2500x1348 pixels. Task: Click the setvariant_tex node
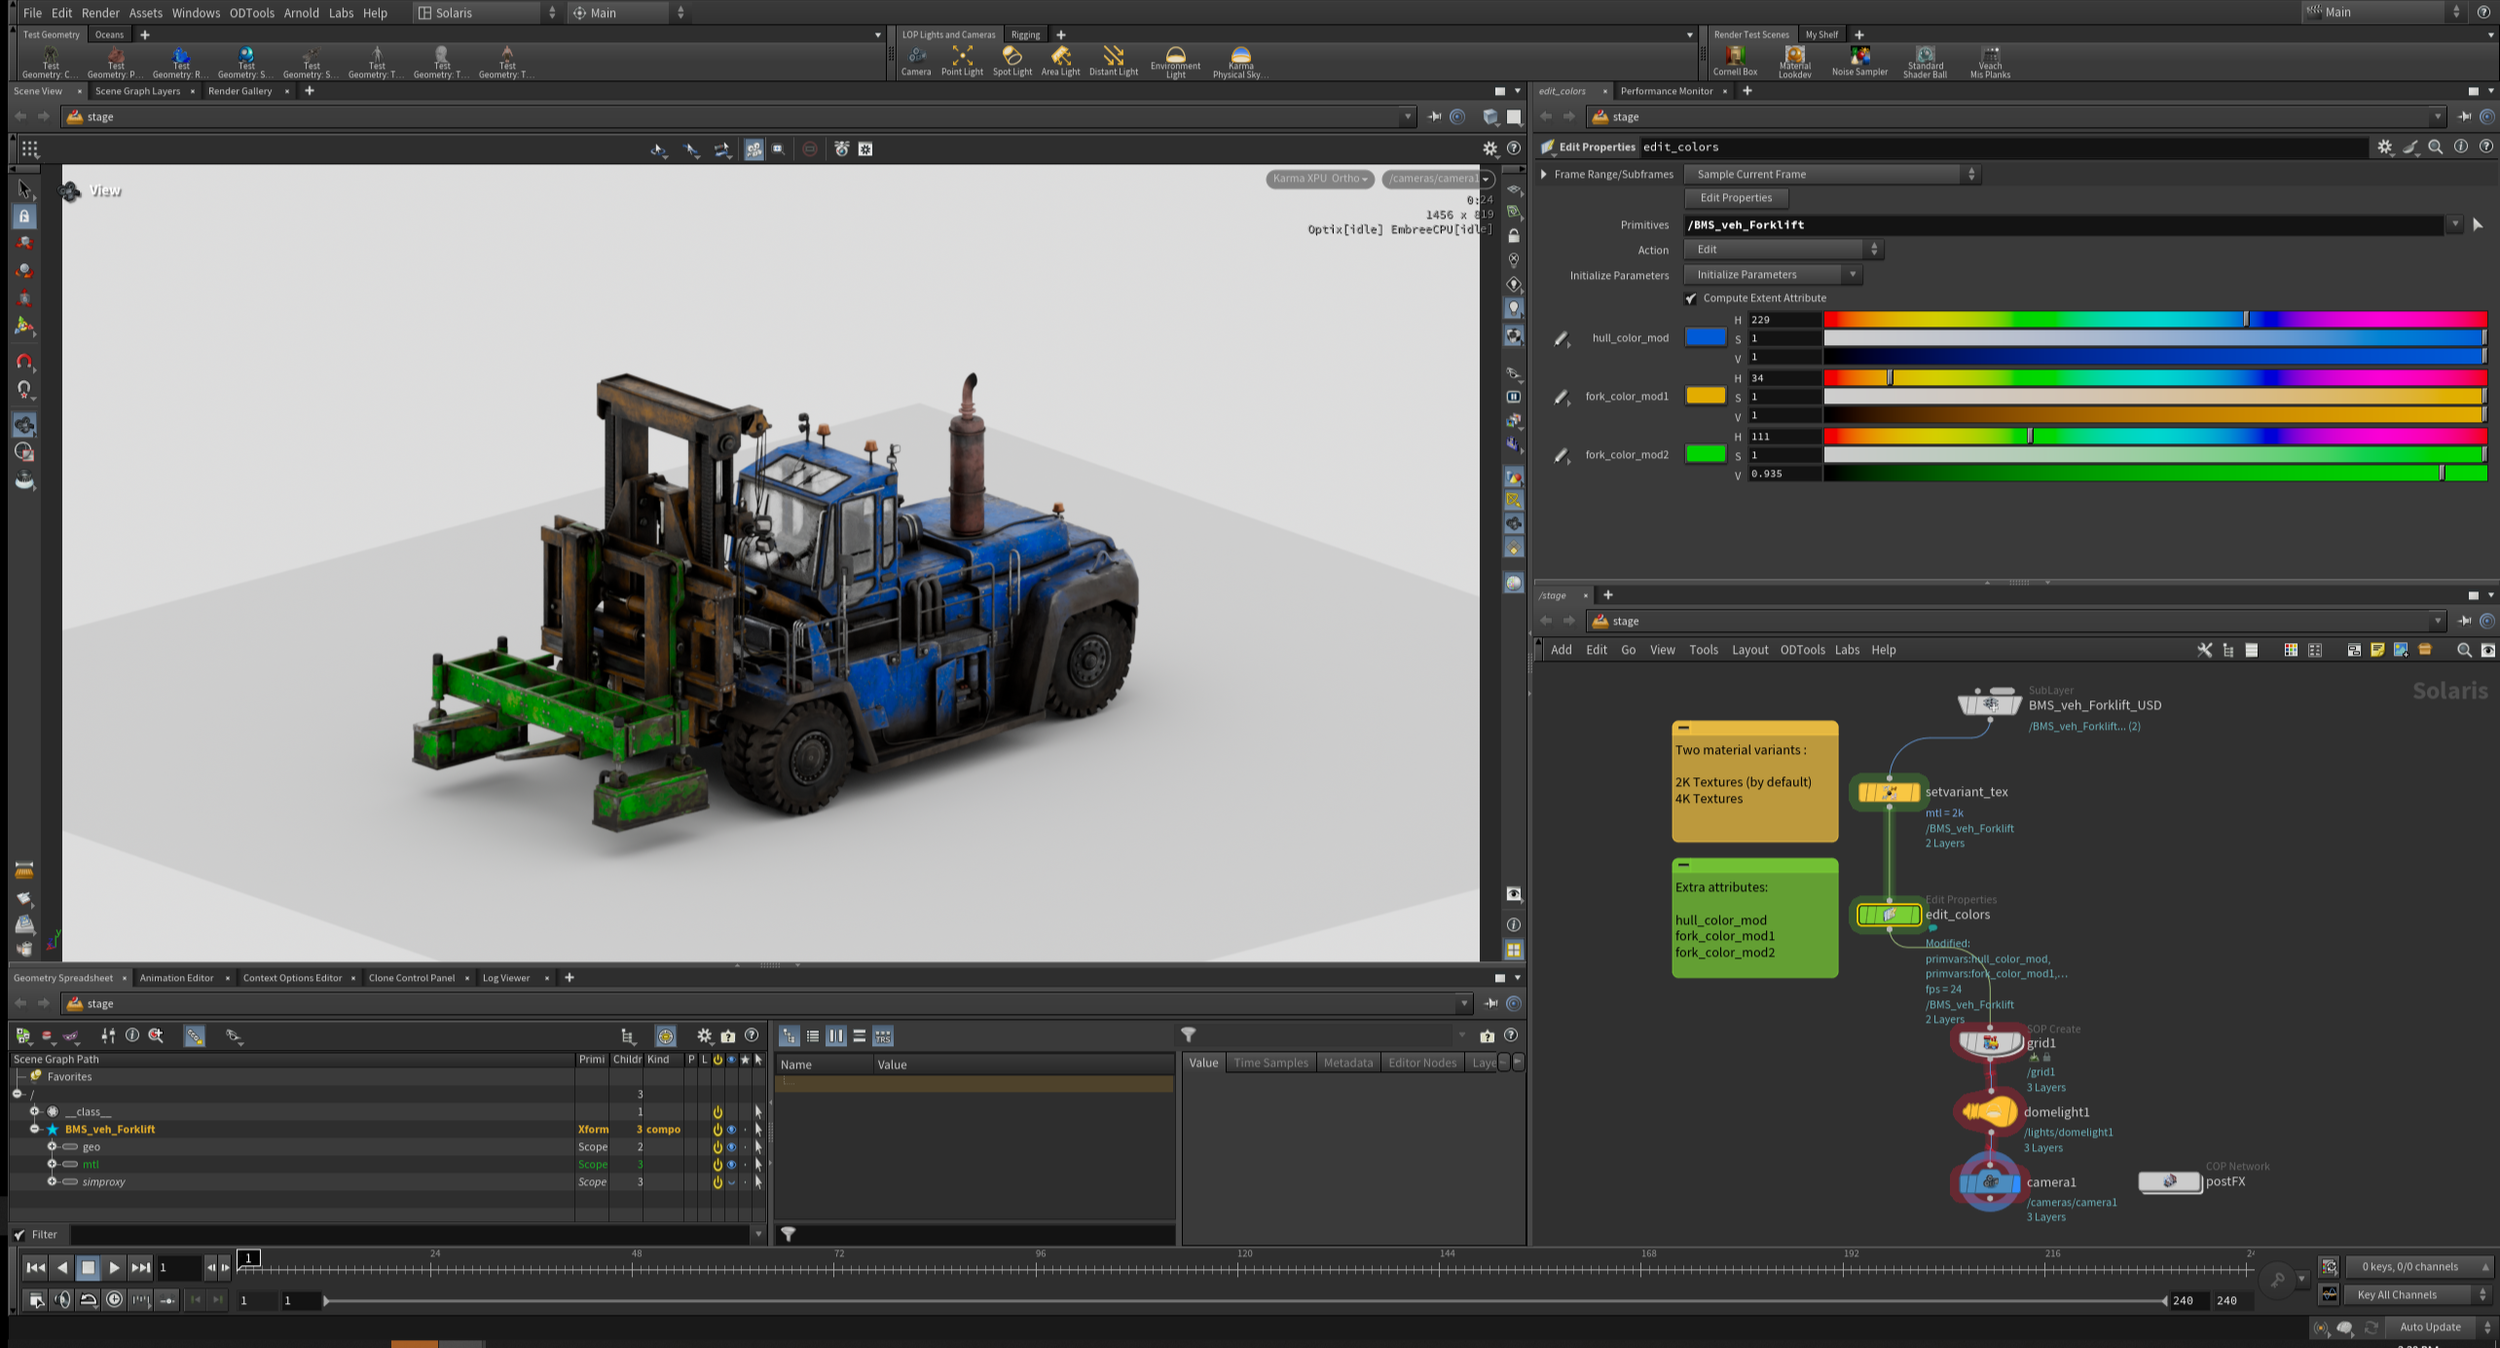1888,792
